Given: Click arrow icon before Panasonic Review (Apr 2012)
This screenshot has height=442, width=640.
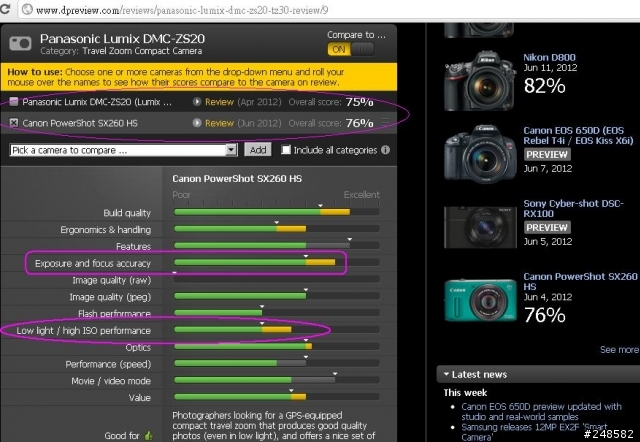Looking at the screenshot, I should (x=197, y=101).
